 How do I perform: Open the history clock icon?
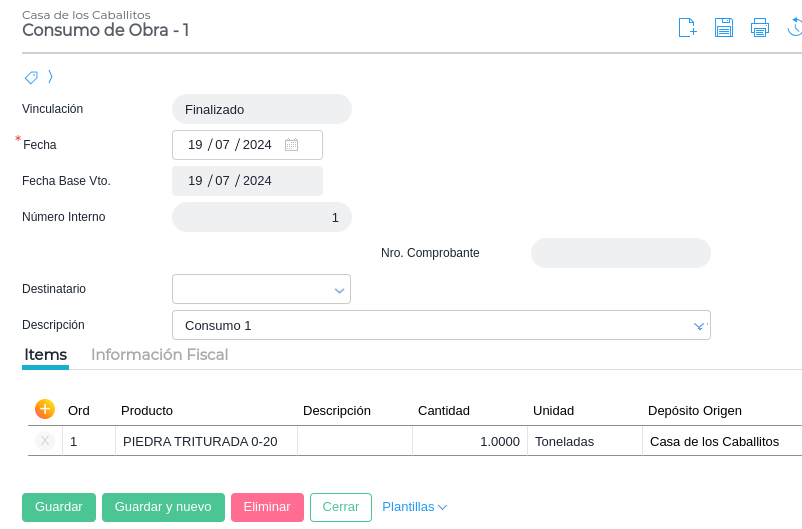point(795,28)
